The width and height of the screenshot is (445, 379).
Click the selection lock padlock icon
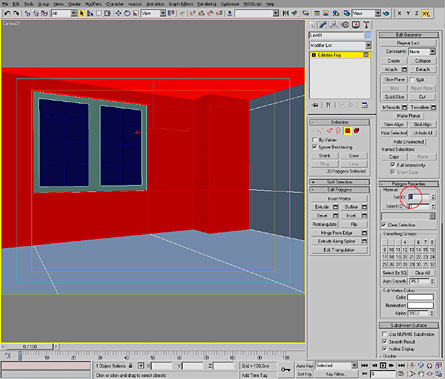pyautogui.click(x=131, y=366)
